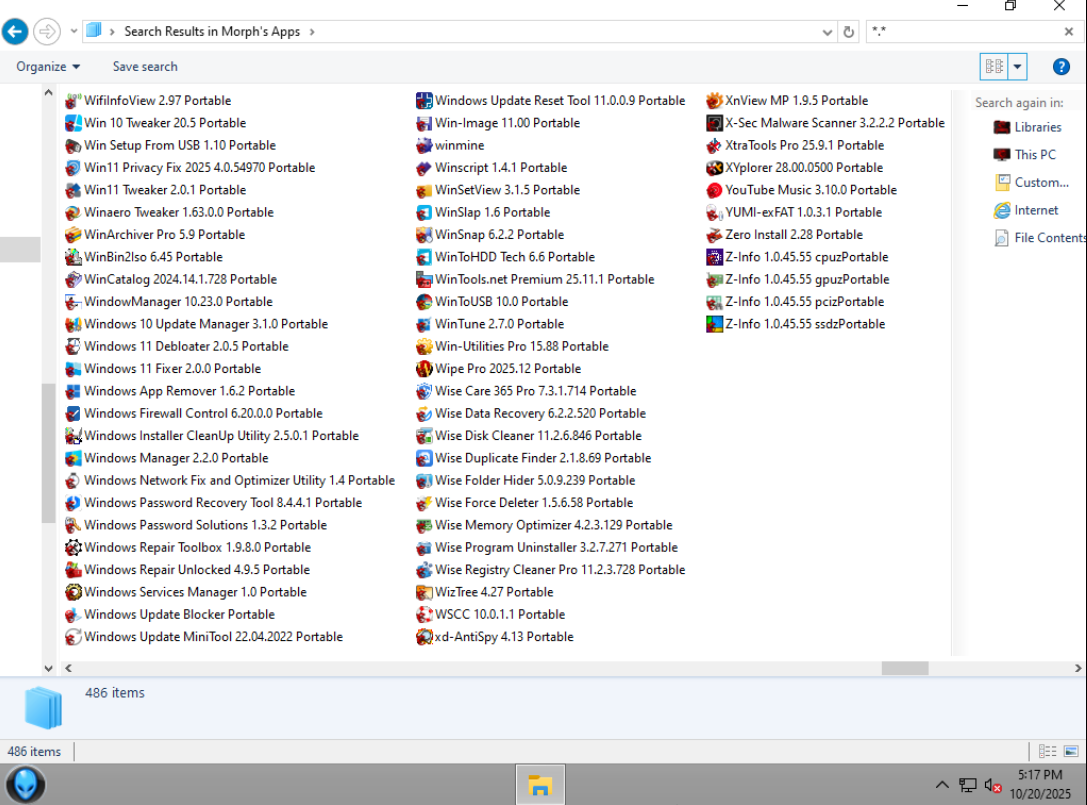Search again on the Internet
1087x805 pixels.
pos(1027,210)
